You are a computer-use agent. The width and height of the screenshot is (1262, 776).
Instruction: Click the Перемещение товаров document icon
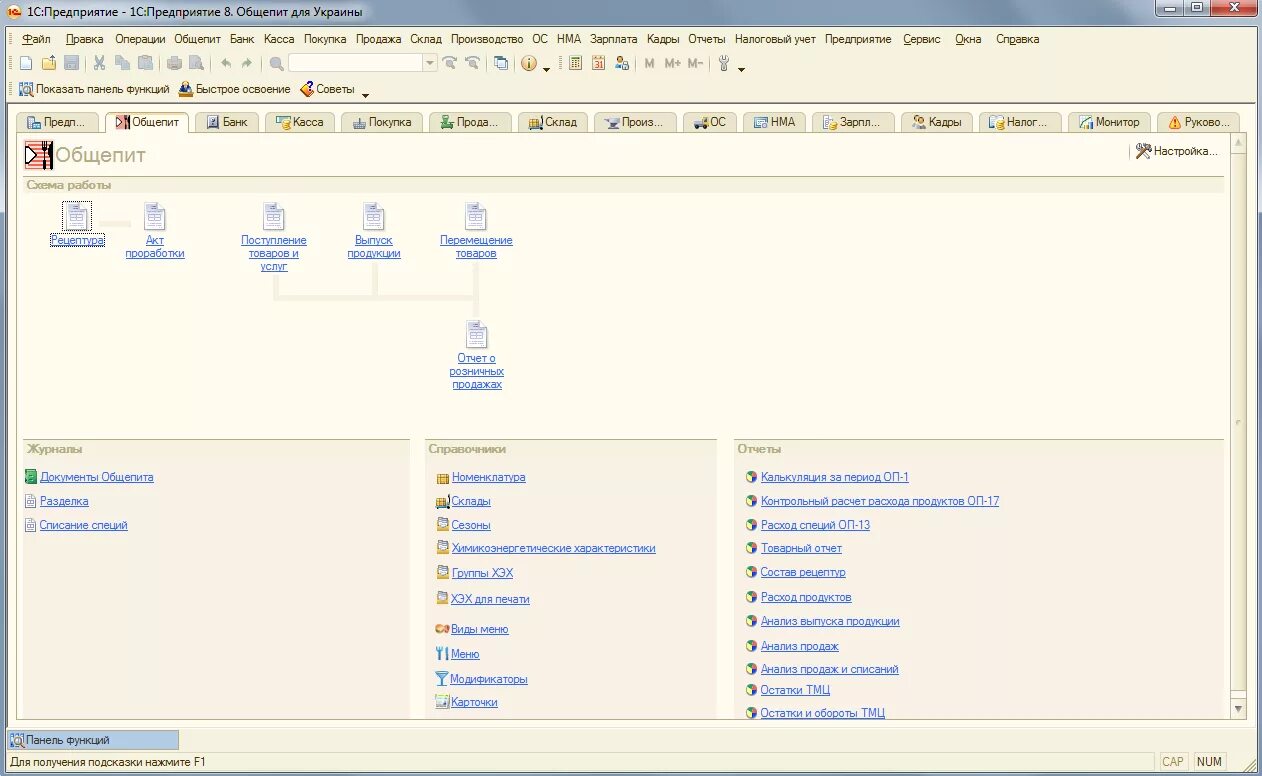click(x=476, y=216)
